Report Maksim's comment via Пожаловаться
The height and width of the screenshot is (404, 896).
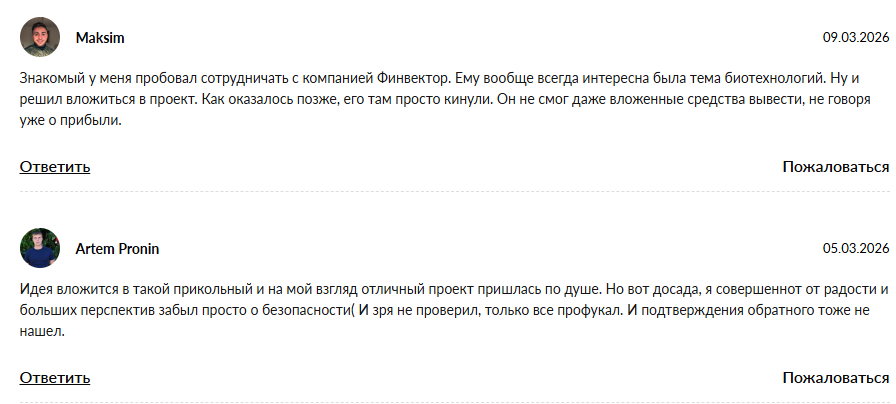(x=835, y=167)
